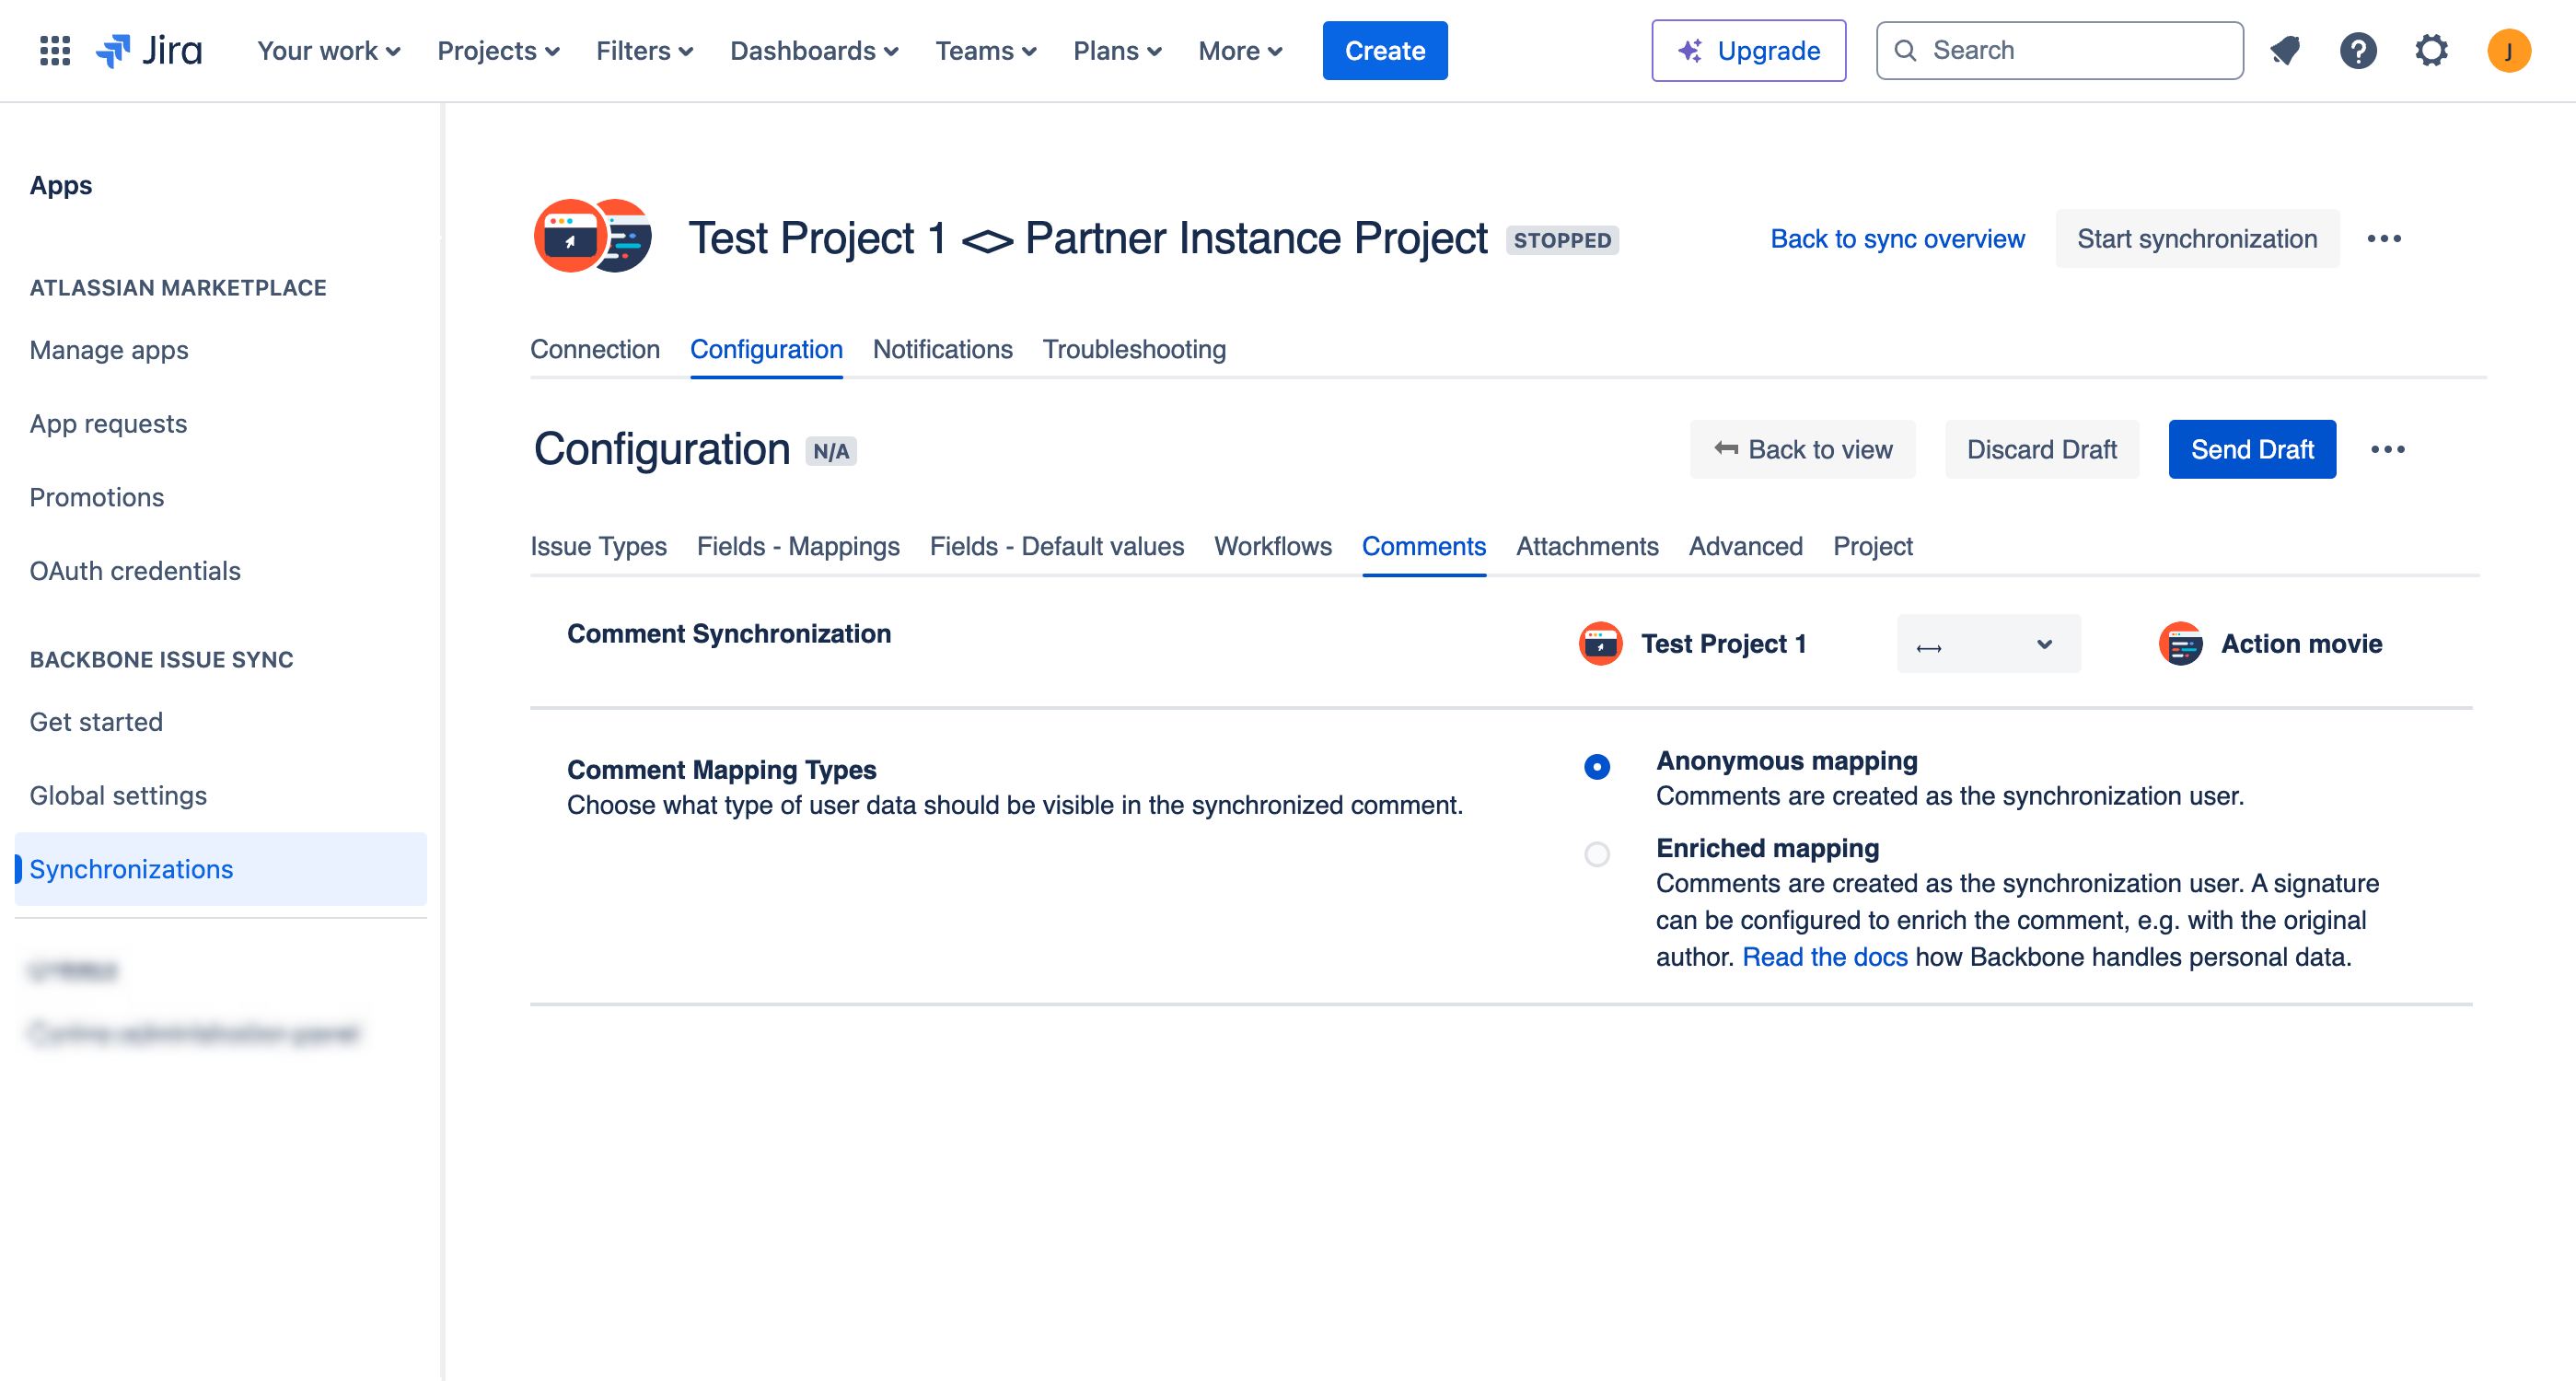Expand the Projects menu
Screen dimensions: 2576x1381
498,50
